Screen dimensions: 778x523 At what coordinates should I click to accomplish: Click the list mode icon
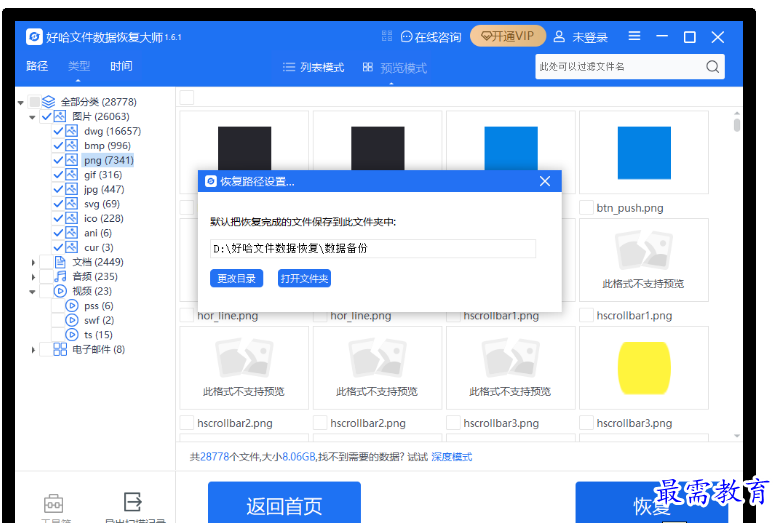(289, 67)
